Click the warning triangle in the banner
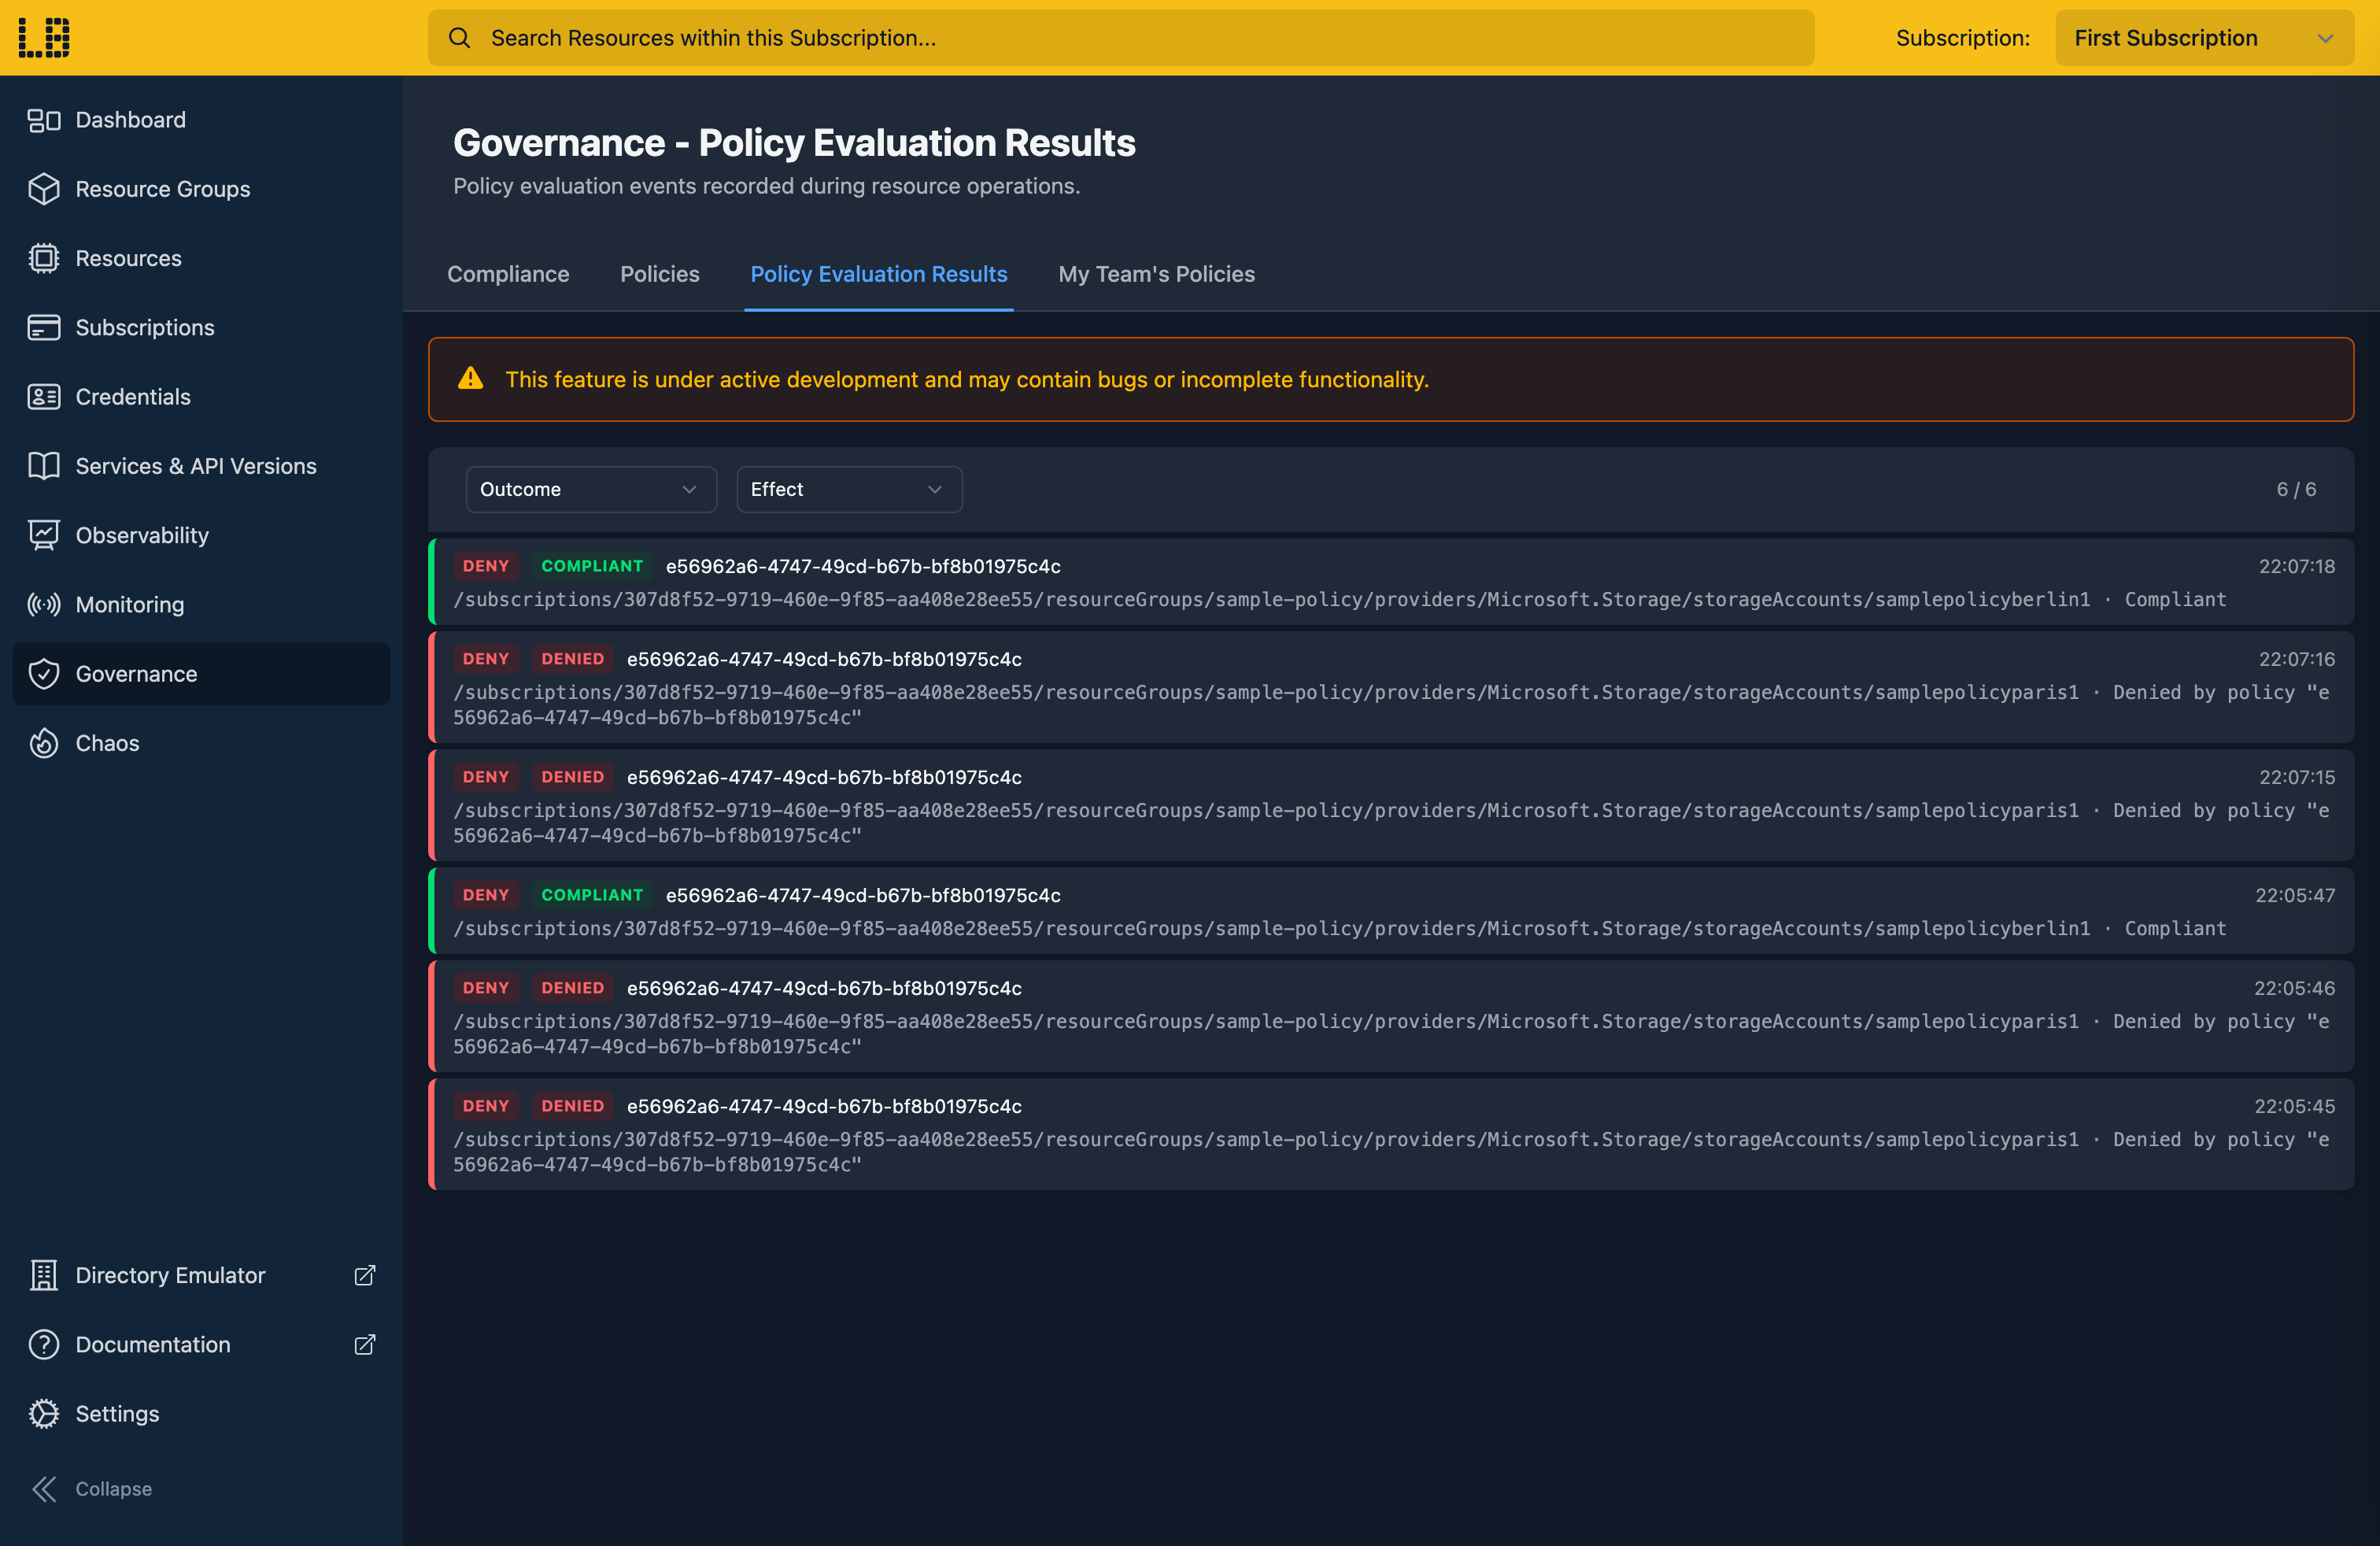The image size is (2380, 1546). coord(470,379)
